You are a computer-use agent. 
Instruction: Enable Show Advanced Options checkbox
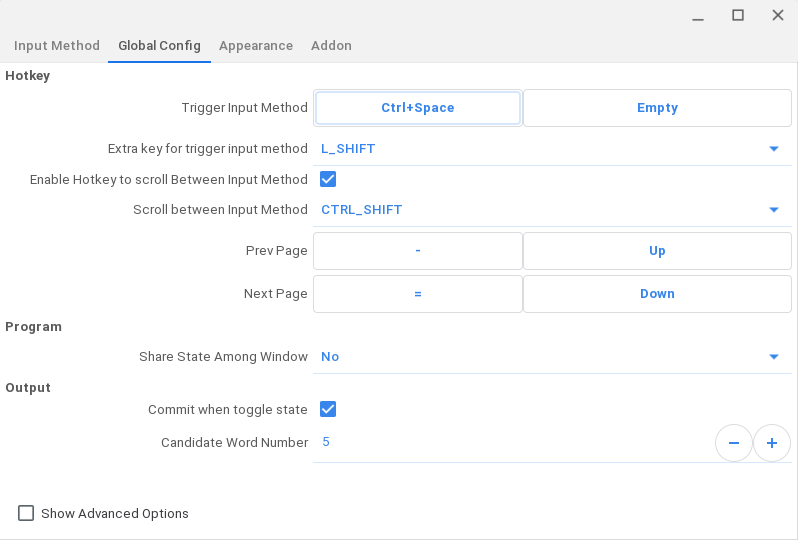pyautogui.click(x=26, y=514)
